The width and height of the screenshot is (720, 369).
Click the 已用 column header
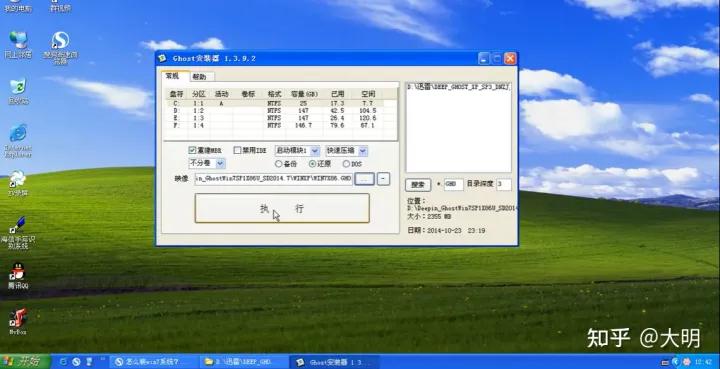(x=338, y=94)
